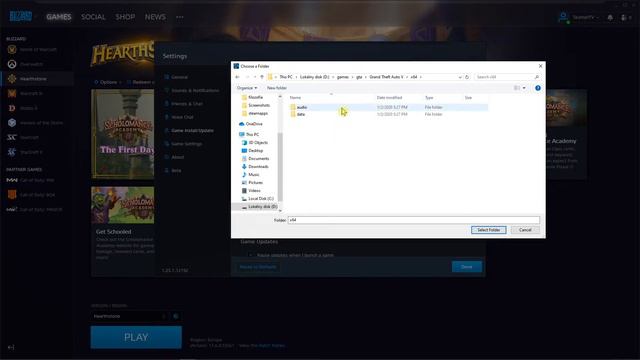Click games breadcrumb in address bar

[343, 77]
